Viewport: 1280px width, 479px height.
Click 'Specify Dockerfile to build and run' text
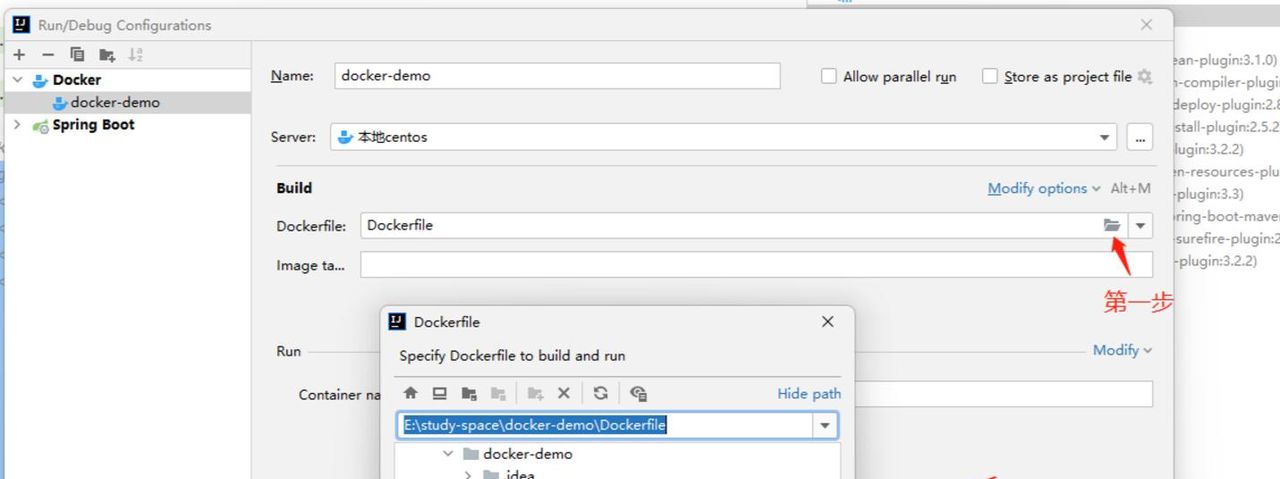pos(512,356)
